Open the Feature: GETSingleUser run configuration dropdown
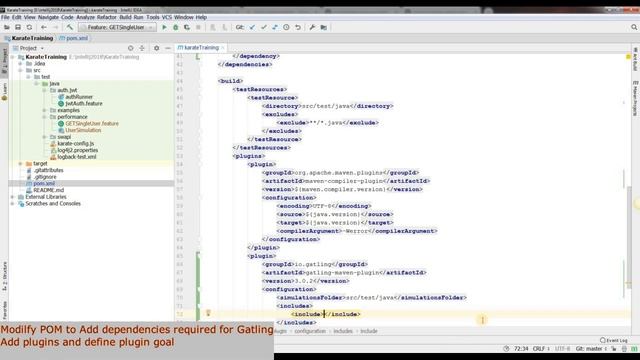Viewport: 640px width, 360px height. (x=117, y=27)
